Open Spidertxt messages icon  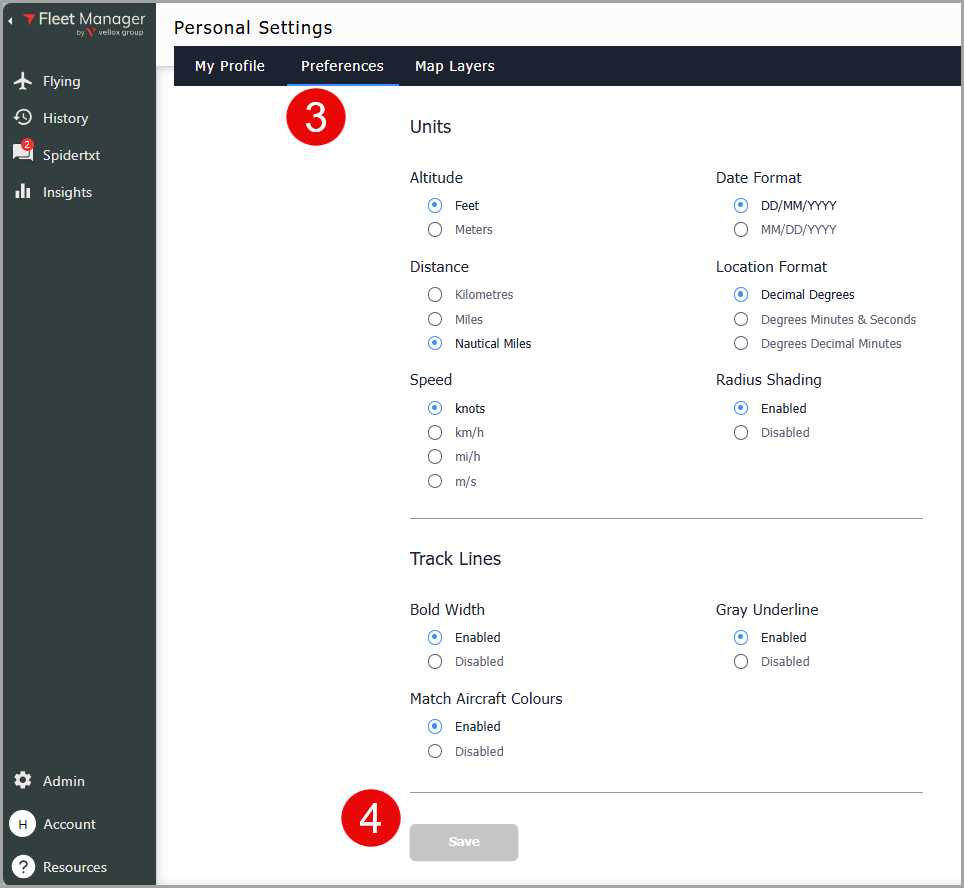coord(23,154)
